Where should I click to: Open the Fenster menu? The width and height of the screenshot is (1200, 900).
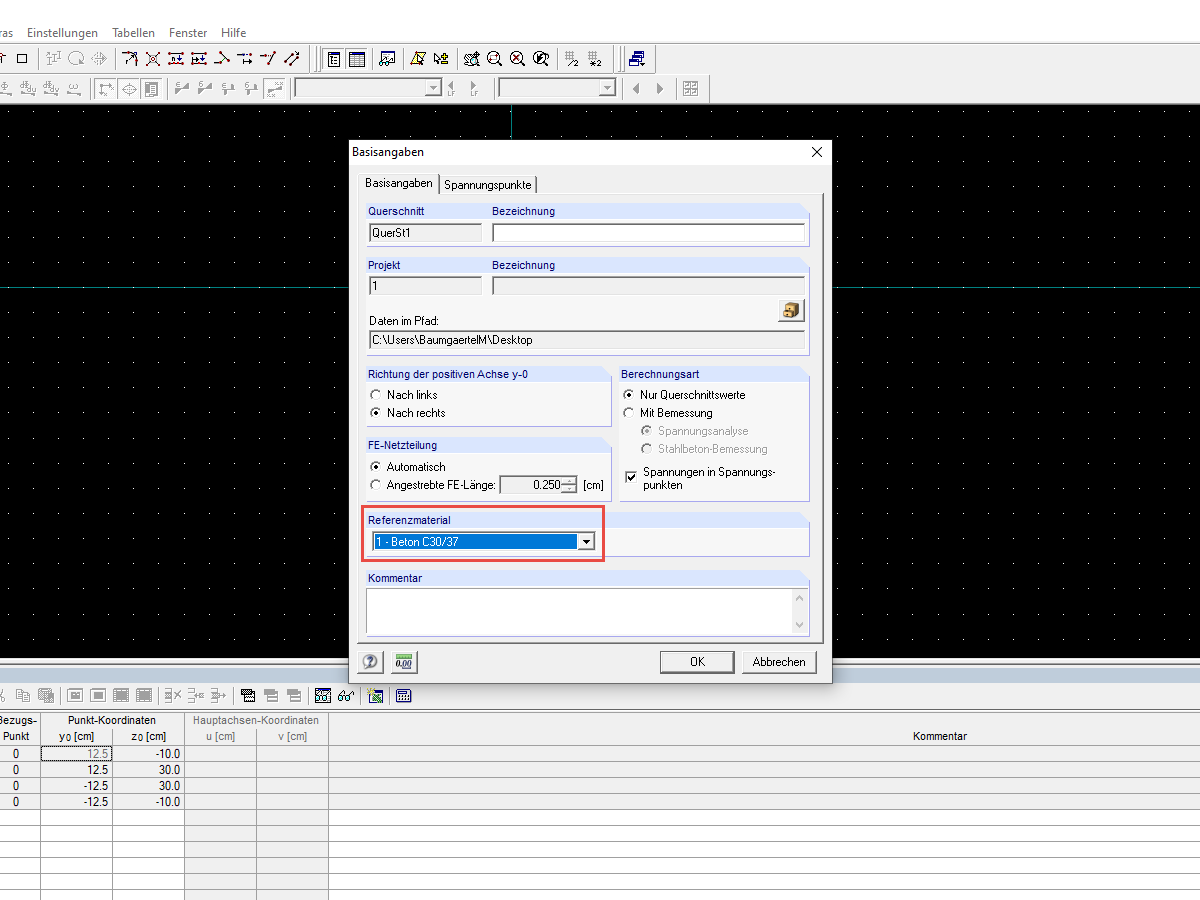[188, 33]
